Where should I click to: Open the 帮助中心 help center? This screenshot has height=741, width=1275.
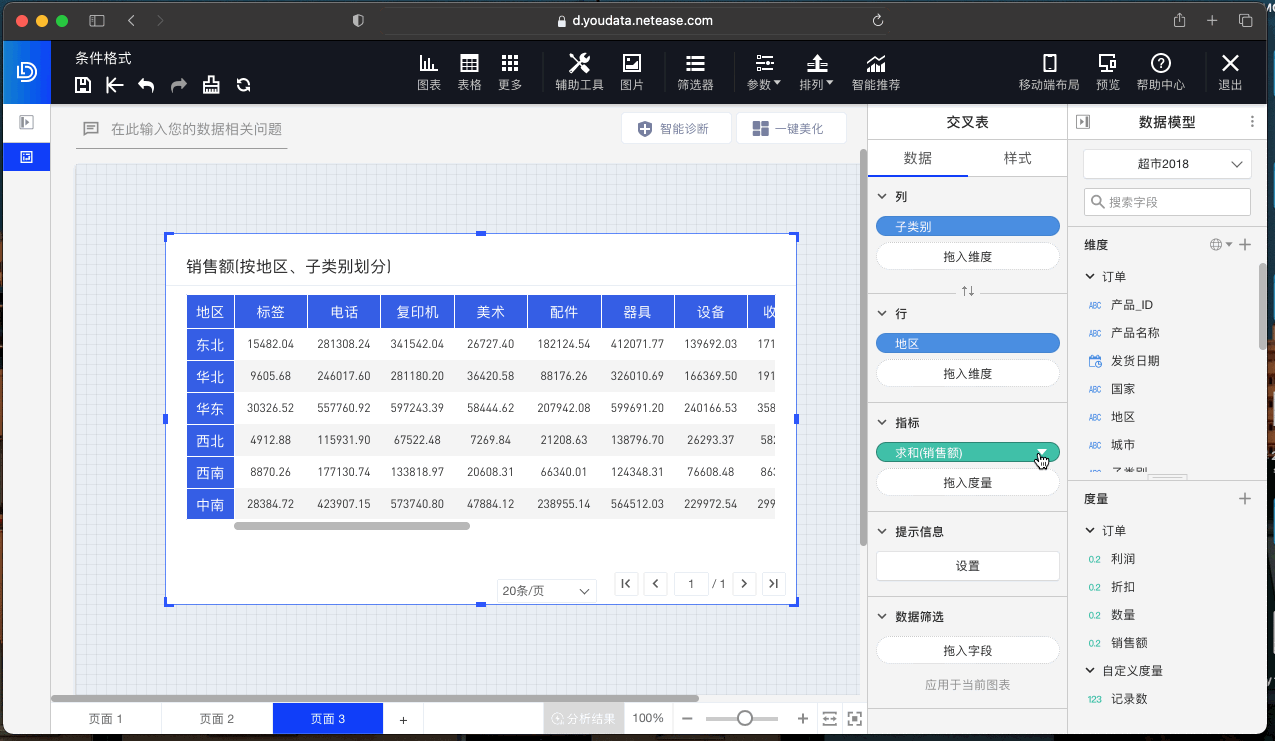[1161, 72]
